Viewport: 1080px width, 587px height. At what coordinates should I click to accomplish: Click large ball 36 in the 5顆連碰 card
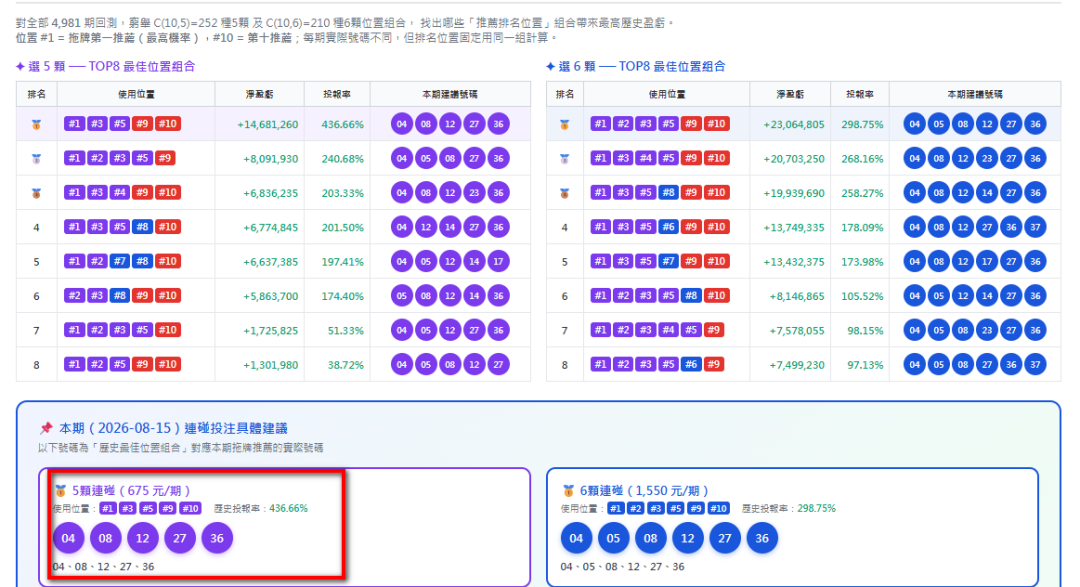217,538
